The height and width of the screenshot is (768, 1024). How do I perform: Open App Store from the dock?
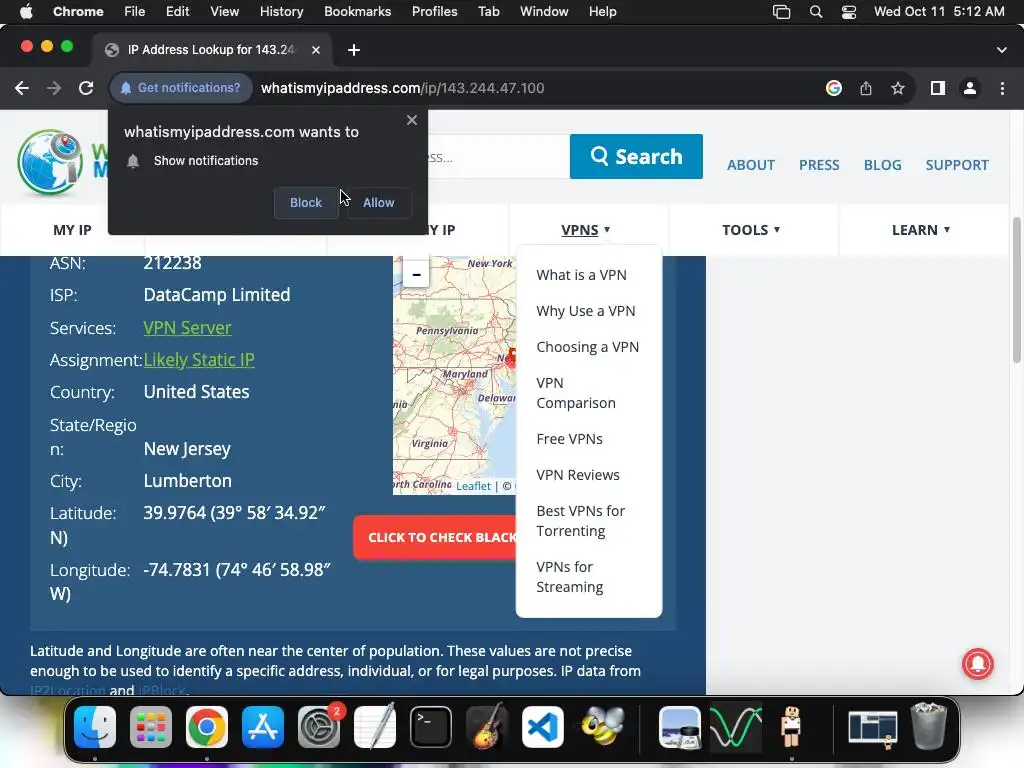(x=263, y=726)
